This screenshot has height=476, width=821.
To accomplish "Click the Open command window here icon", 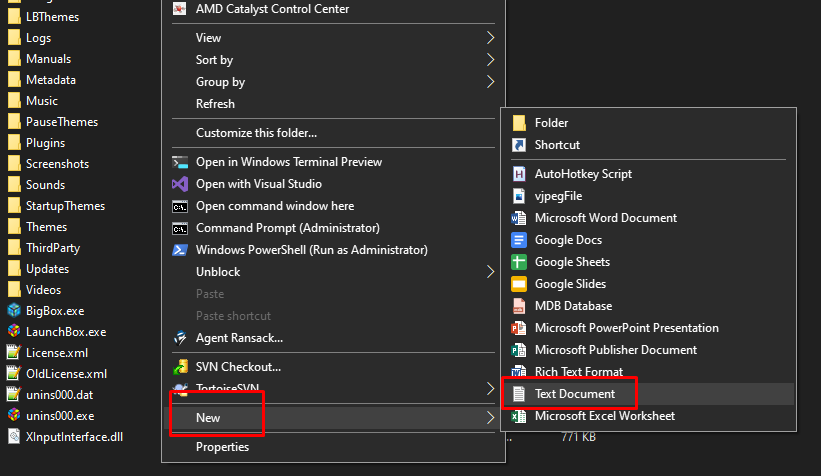I will (x=180, y=206).
